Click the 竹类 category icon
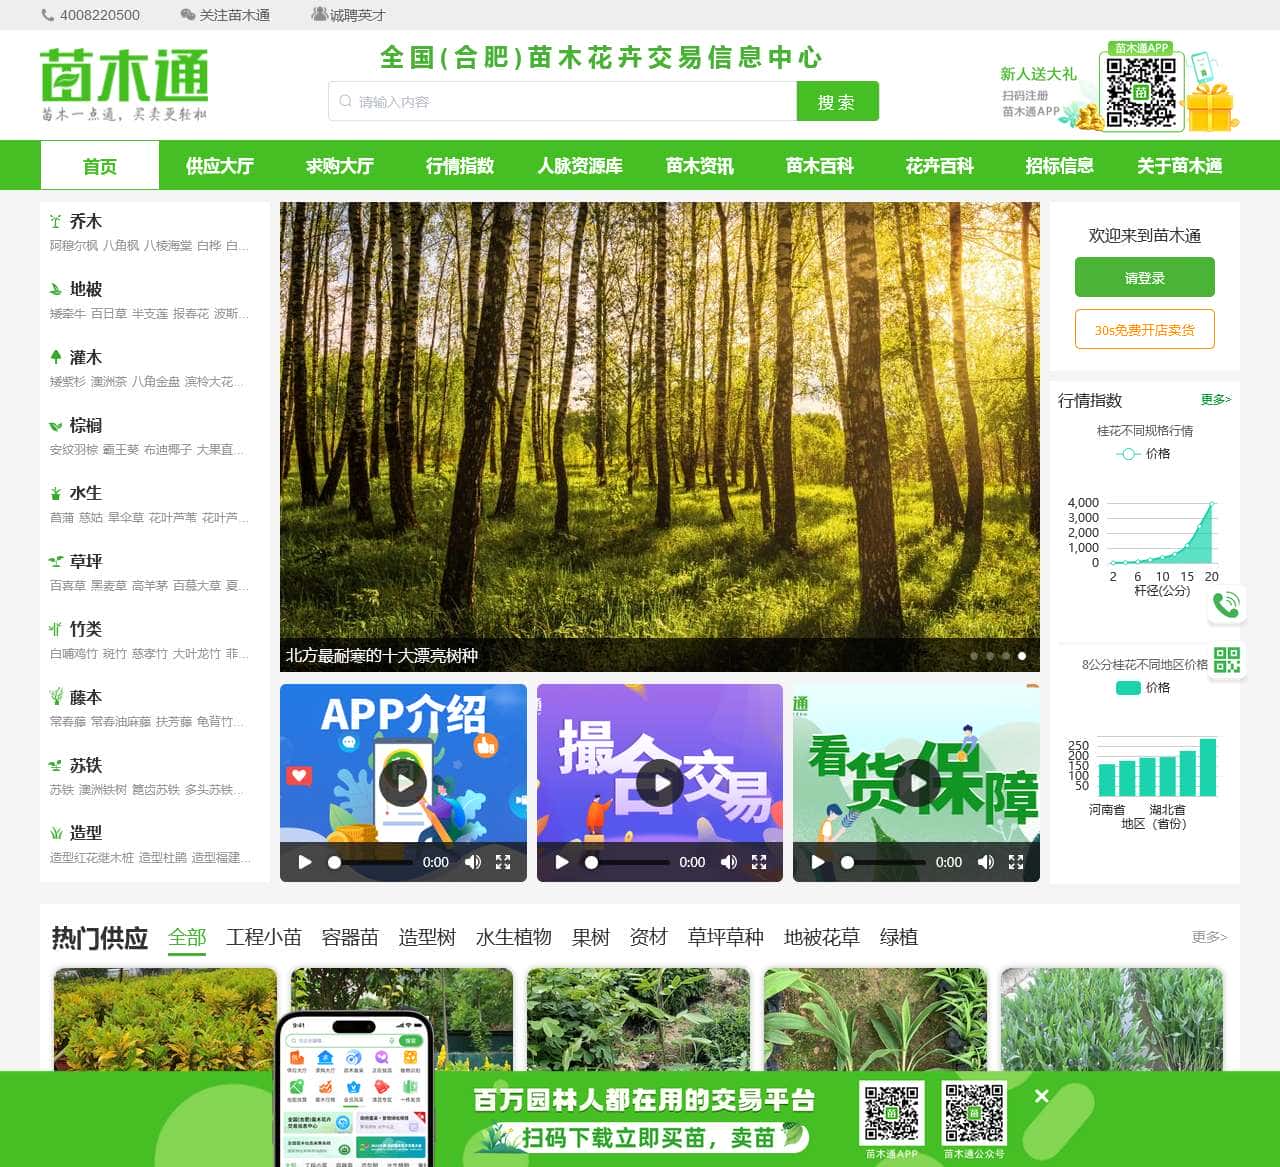 [x=56, y=629]
